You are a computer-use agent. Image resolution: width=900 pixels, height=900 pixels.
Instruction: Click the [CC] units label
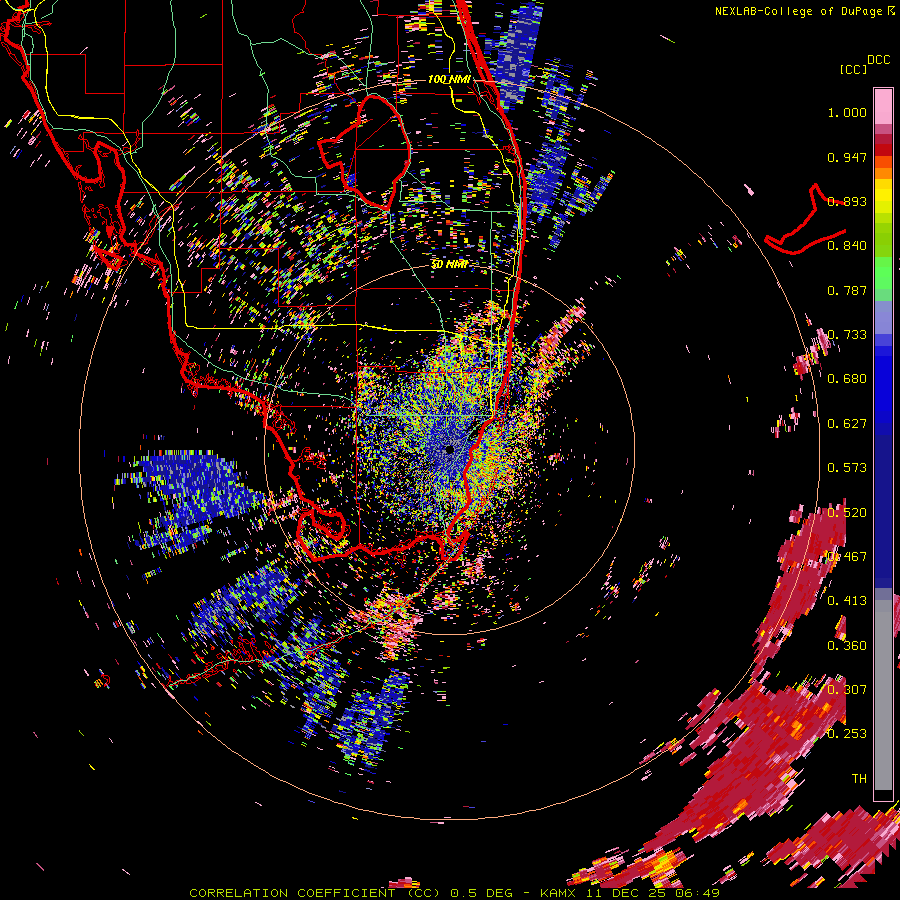point(853,69)
